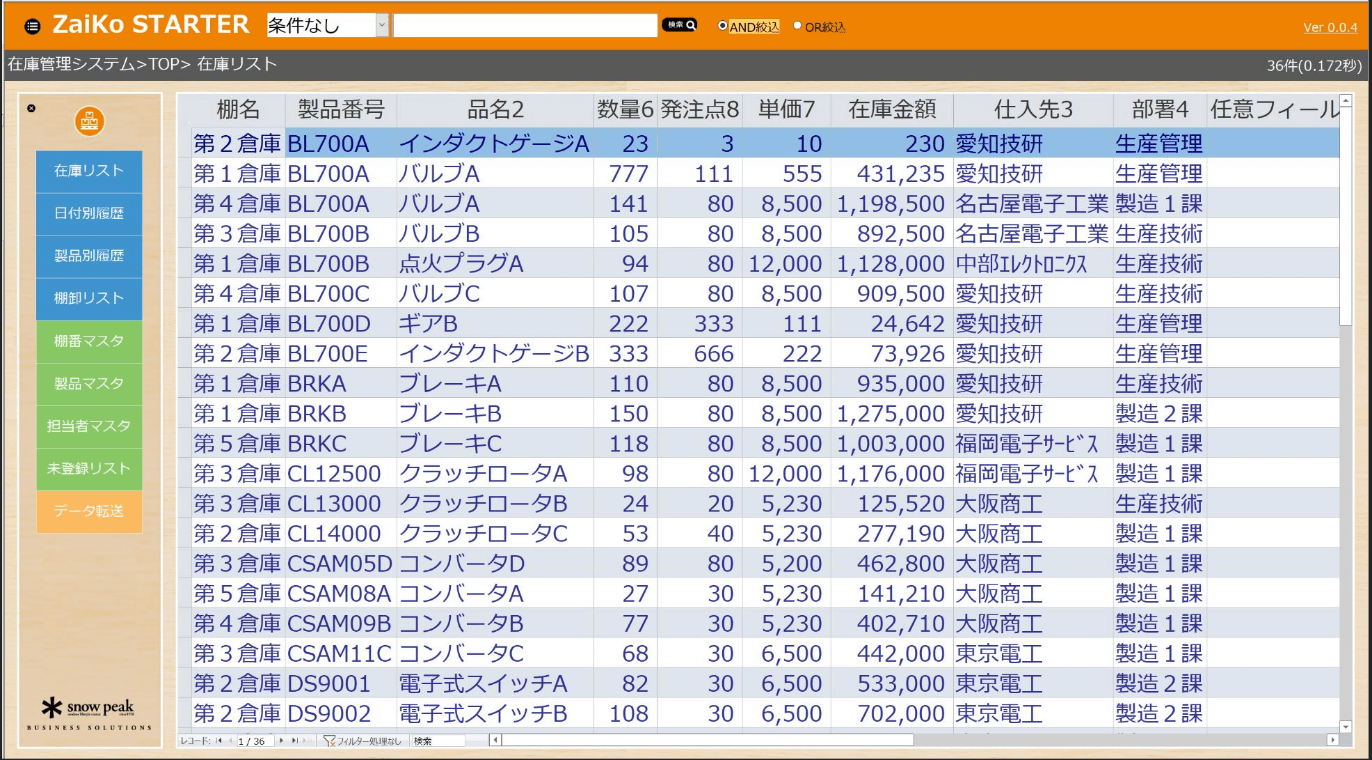
Task: Click the vertical scrollbar down arrow
Action: pyautogui.click(x=1345, y=727)
